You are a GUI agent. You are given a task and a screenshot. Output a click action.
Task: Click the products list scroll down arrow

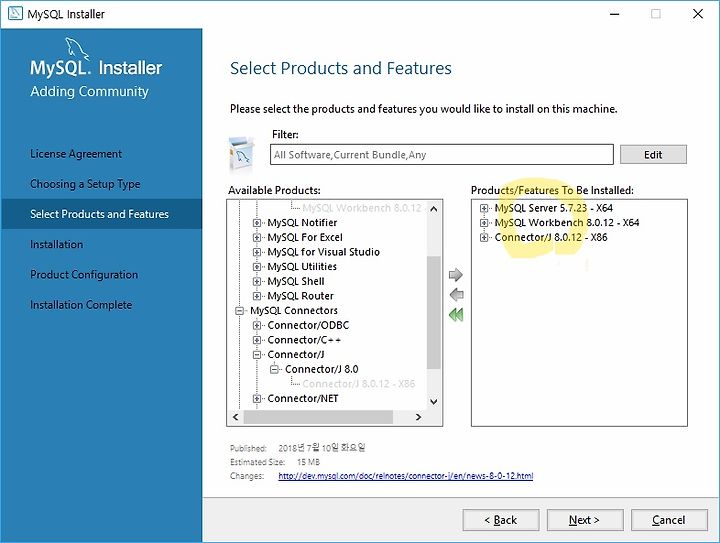point(433,401)
